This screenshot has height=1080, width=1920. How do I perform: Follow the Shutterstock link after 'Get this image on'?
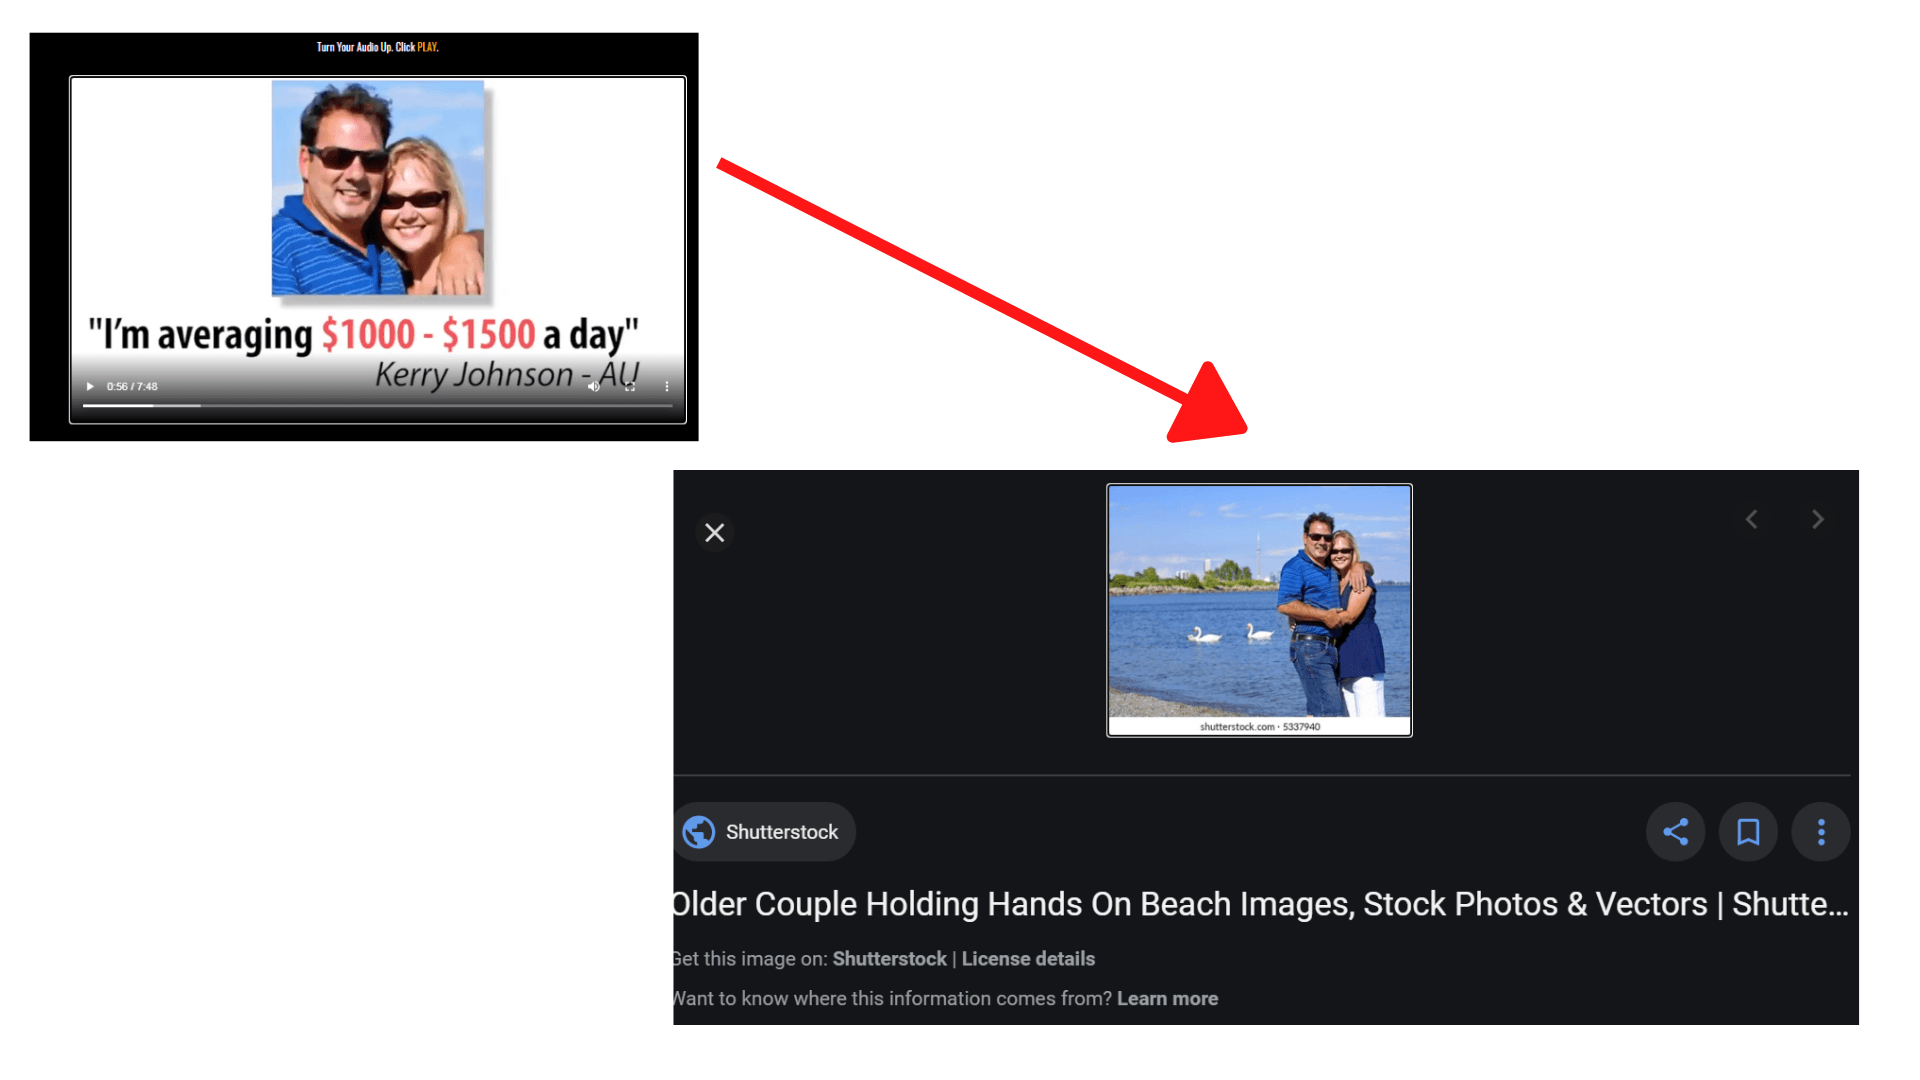pos(889,959)
